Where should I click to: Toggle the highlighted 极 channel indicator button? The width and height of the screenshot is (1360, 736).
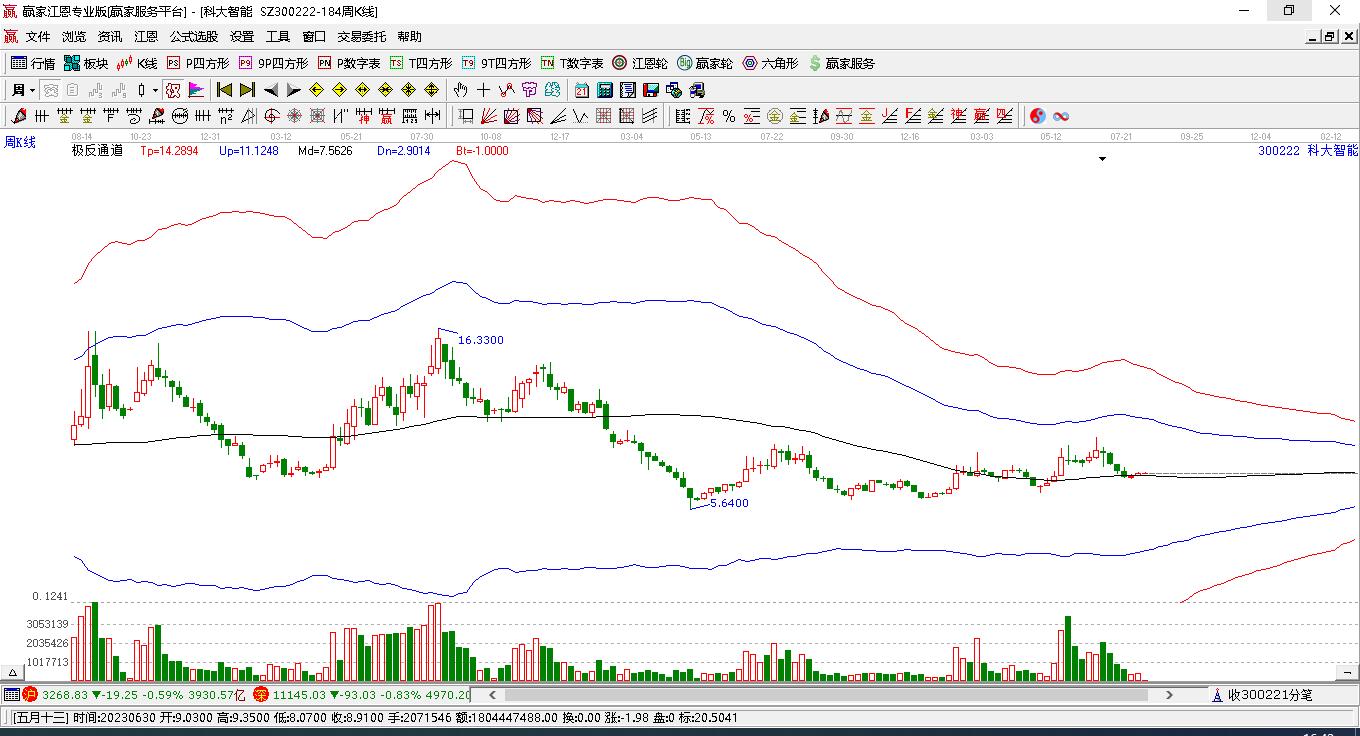(173, 90)
